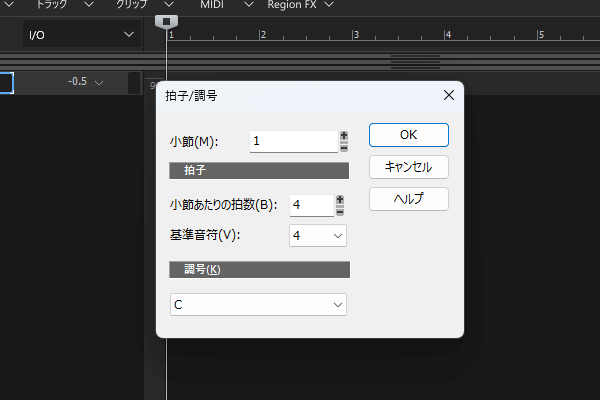Click the 小節あたりの拍数(B) input field
The image size is (600, 400).
310,205
